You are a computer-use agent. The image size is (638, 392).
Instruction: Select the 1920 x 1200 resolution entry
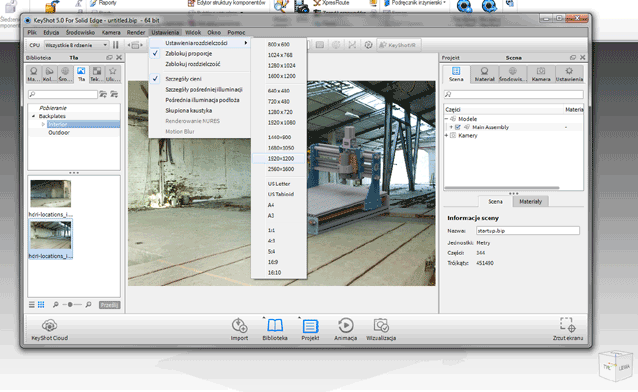281,158
